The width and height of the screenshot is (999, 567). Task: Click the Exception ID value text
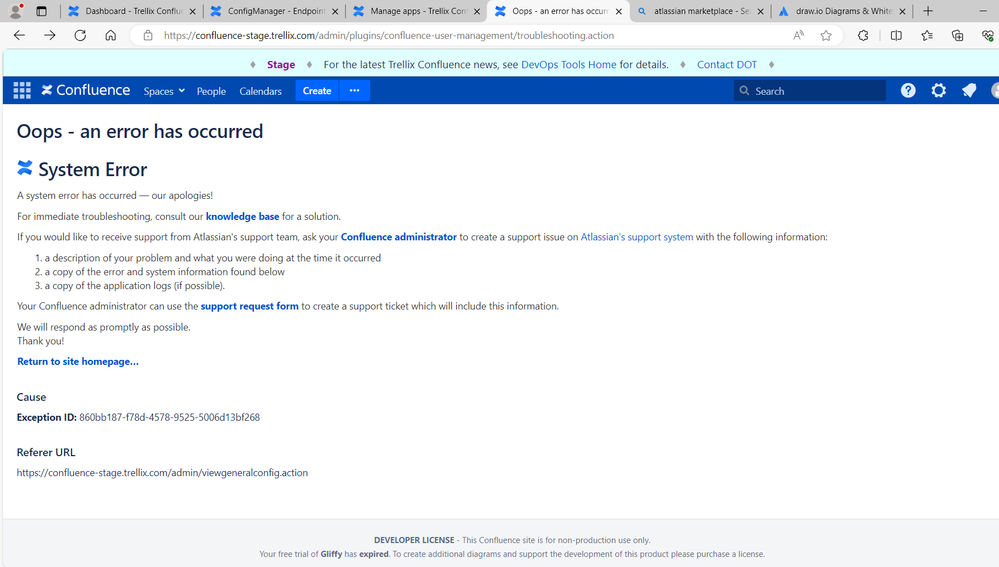169,417
